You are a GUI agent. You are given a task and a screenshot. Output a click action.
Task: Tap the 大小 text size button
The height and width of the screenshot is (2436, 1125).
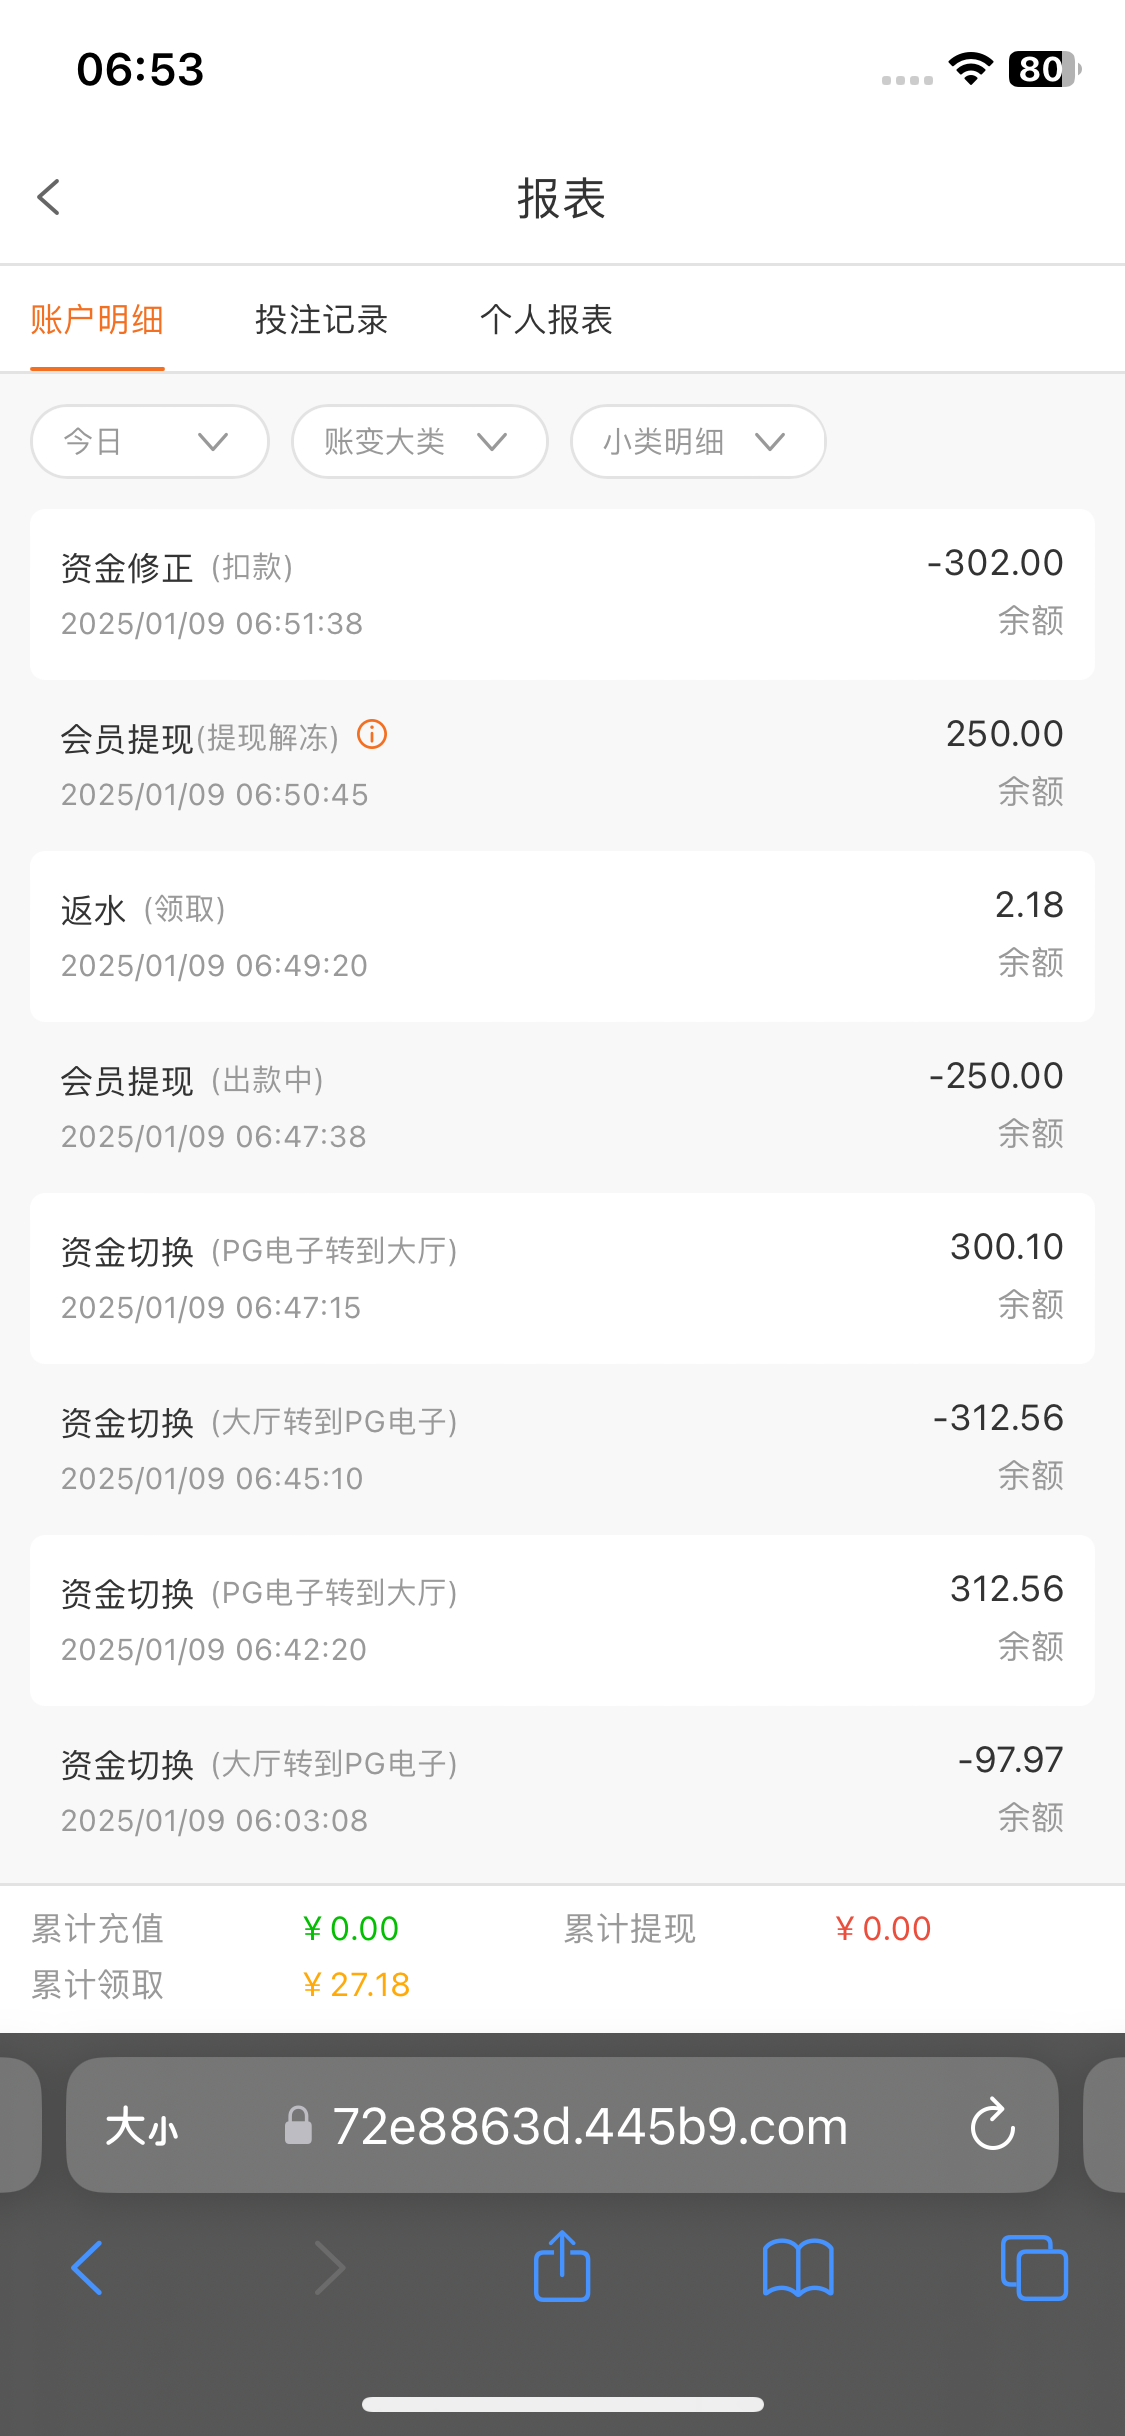(141, 2126)
